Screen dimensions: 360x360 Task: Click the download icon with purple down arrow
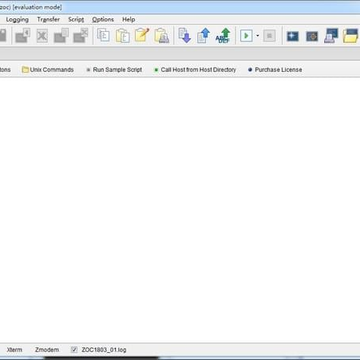pos(184,35)
